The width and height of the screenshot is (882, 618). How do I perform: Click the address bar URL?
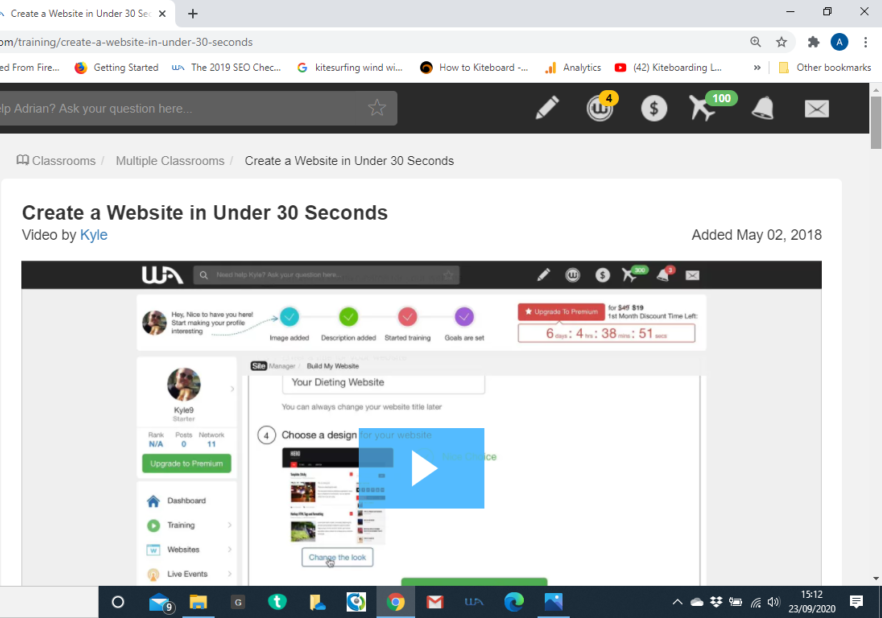[x=127, y=42]
